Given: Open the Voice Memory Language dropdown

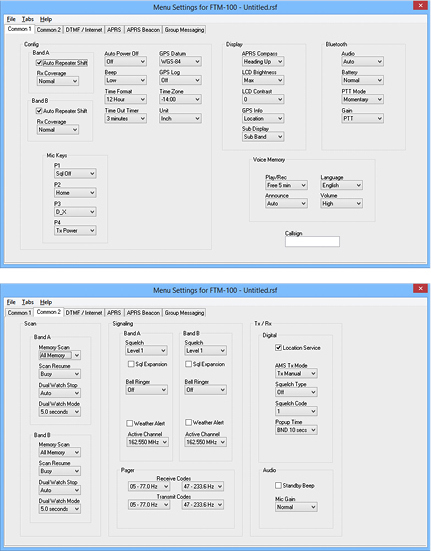Looking at the screenshot, I should 341,185.
